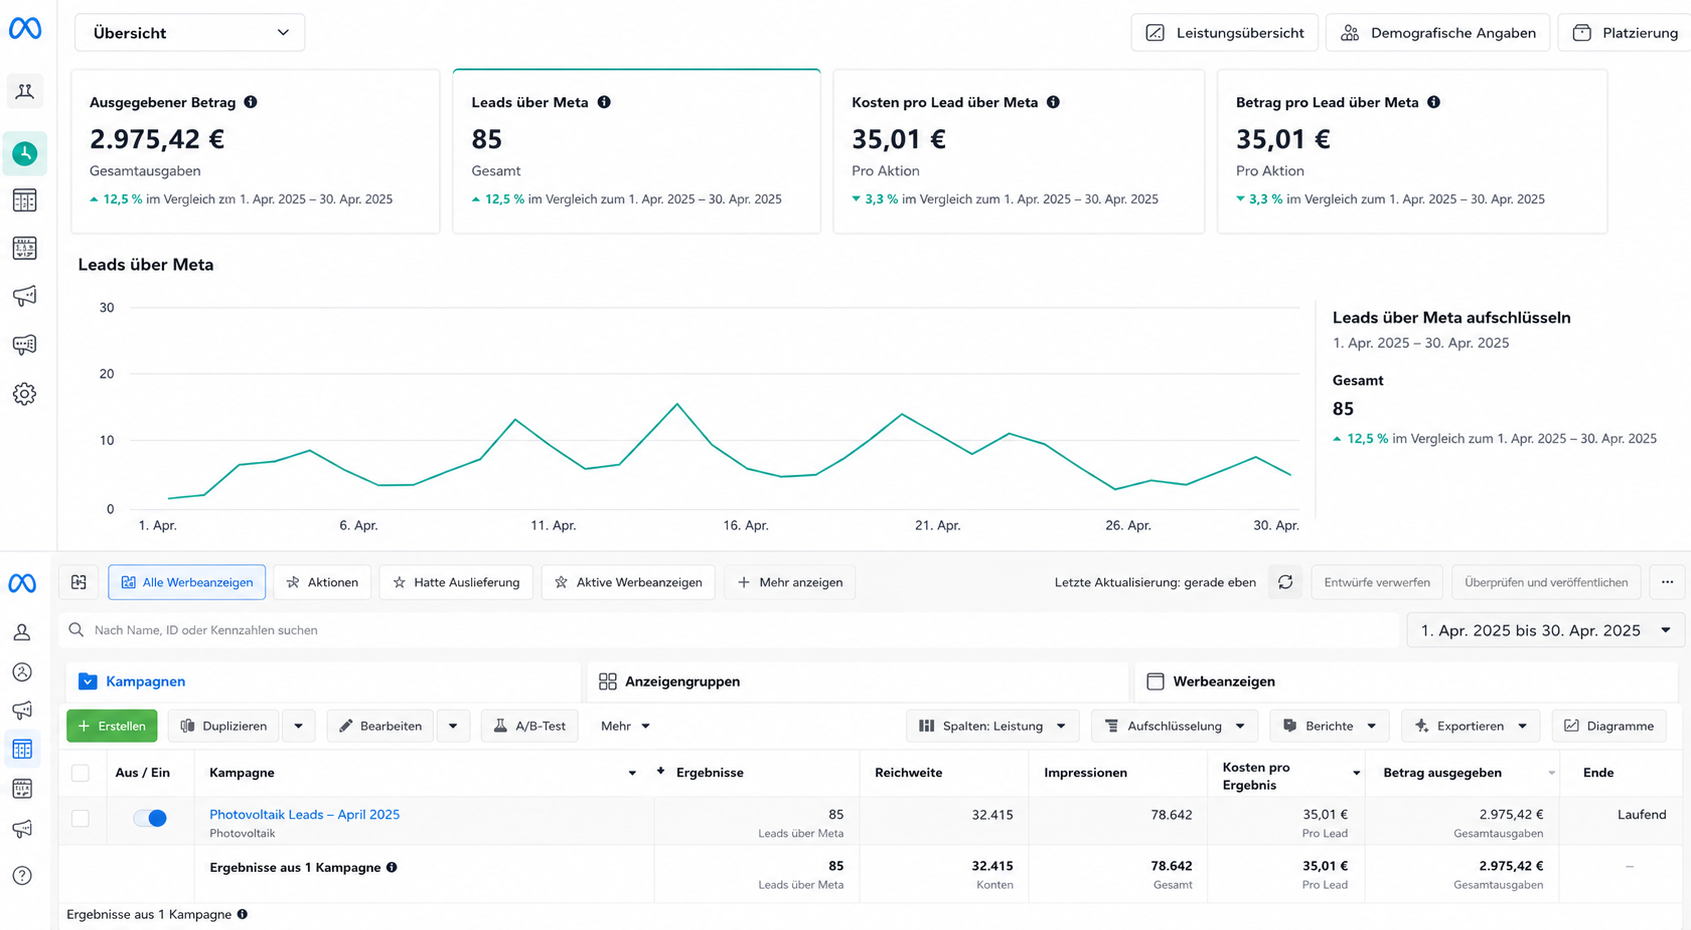The image size is (1691, 930).
Task: Click the Bearbeiten button
Action: point(381,726)
